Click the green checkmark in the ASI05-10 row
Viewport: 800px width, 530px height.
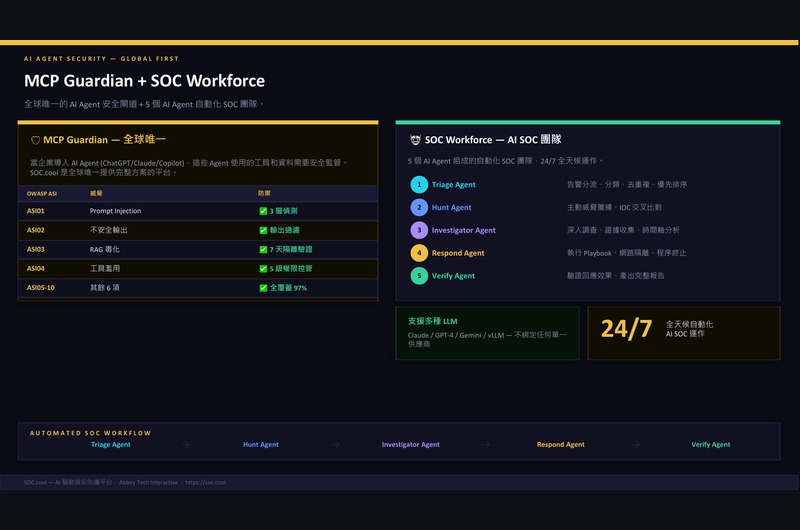(263, 288)
